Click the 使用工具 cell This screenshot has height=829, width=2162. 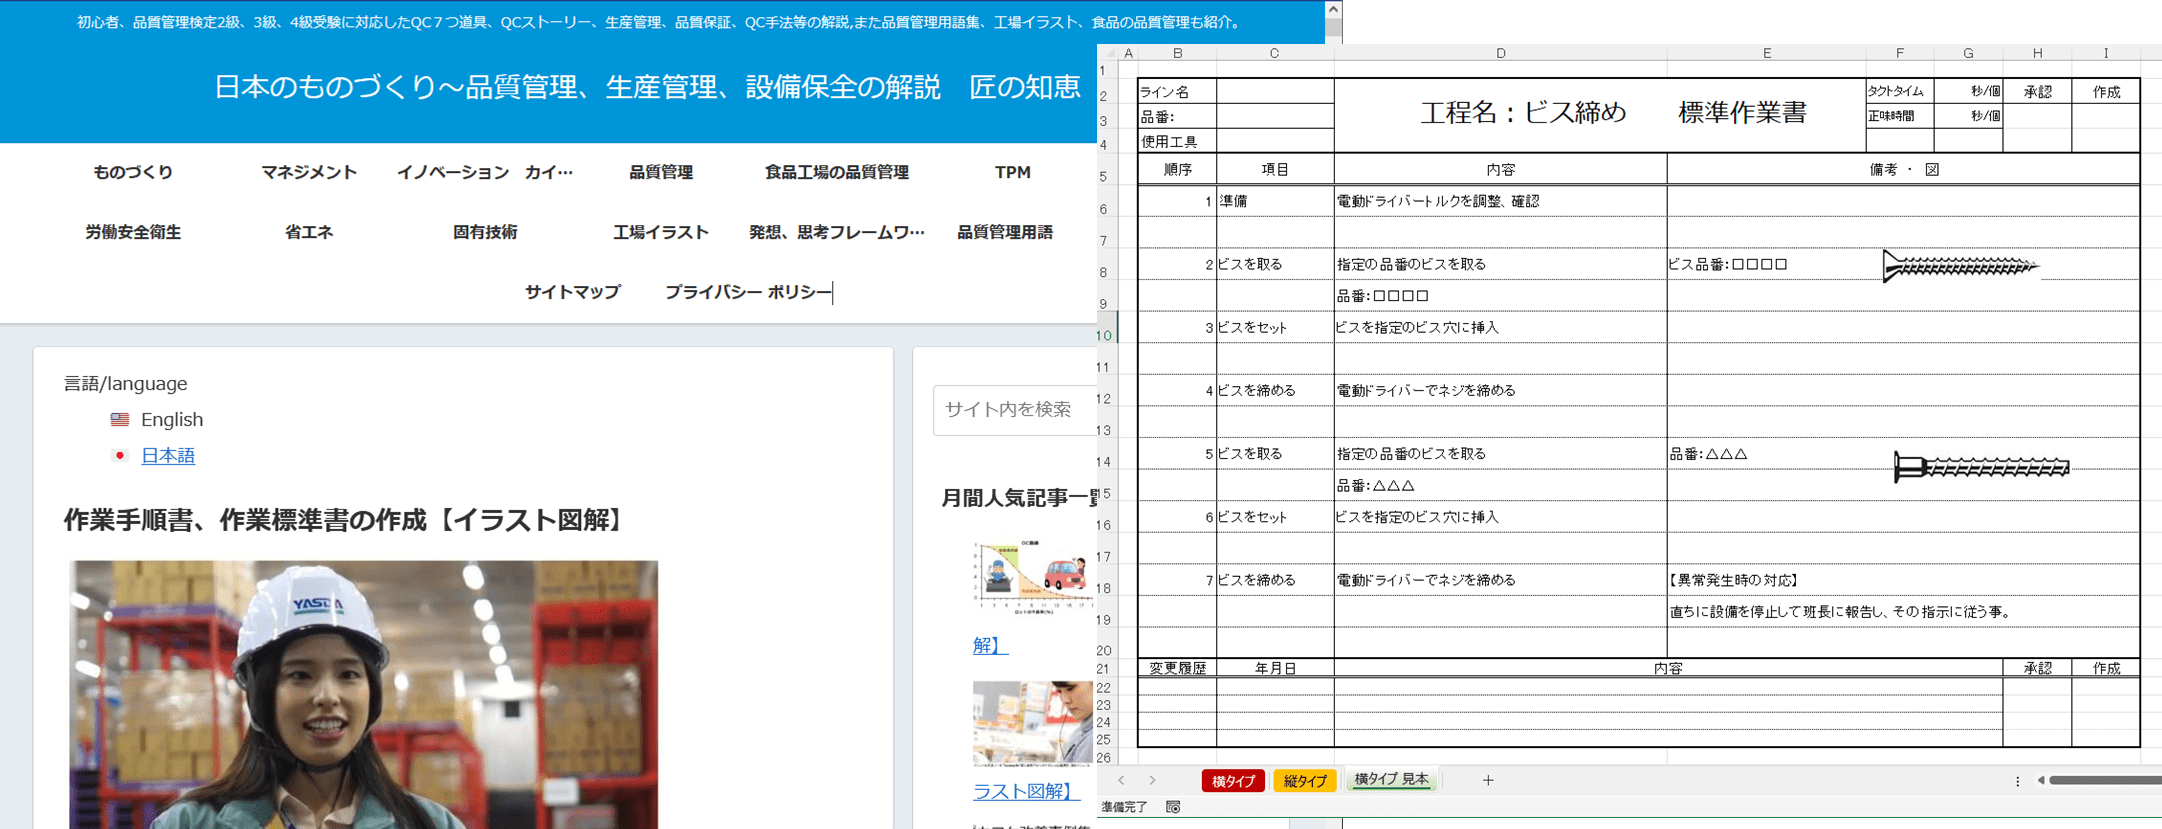pyautogui.click(x=1177, y=142)
